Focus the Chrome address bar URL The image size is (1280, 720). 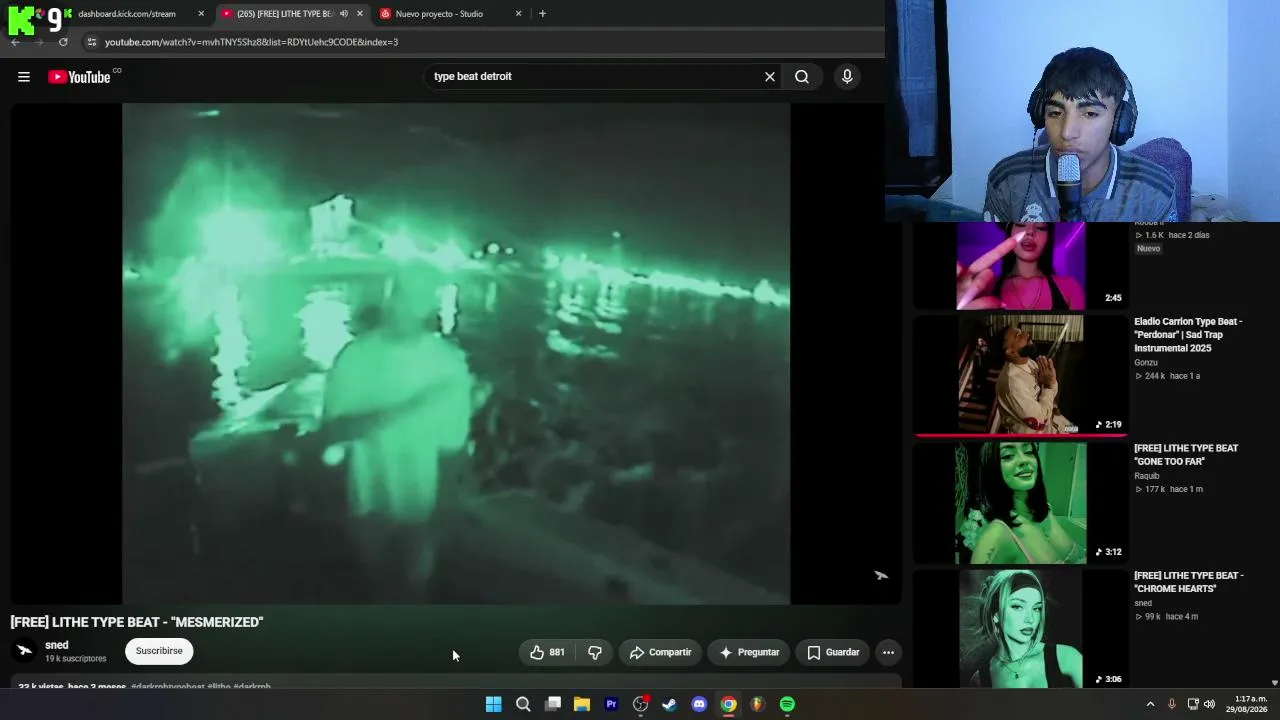(251, 42)
